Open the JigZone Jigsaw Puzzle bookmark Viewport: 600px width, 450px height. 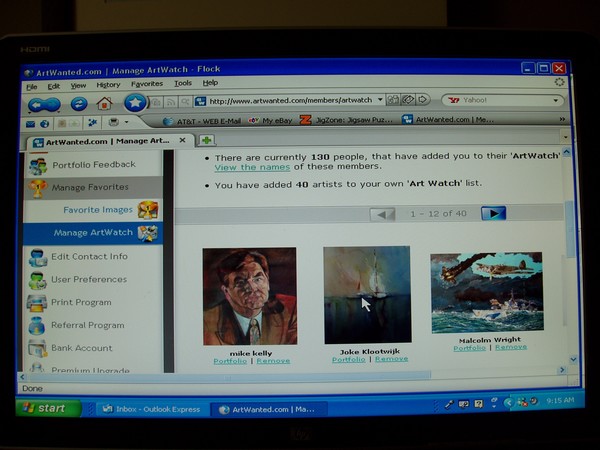(346, 120)
